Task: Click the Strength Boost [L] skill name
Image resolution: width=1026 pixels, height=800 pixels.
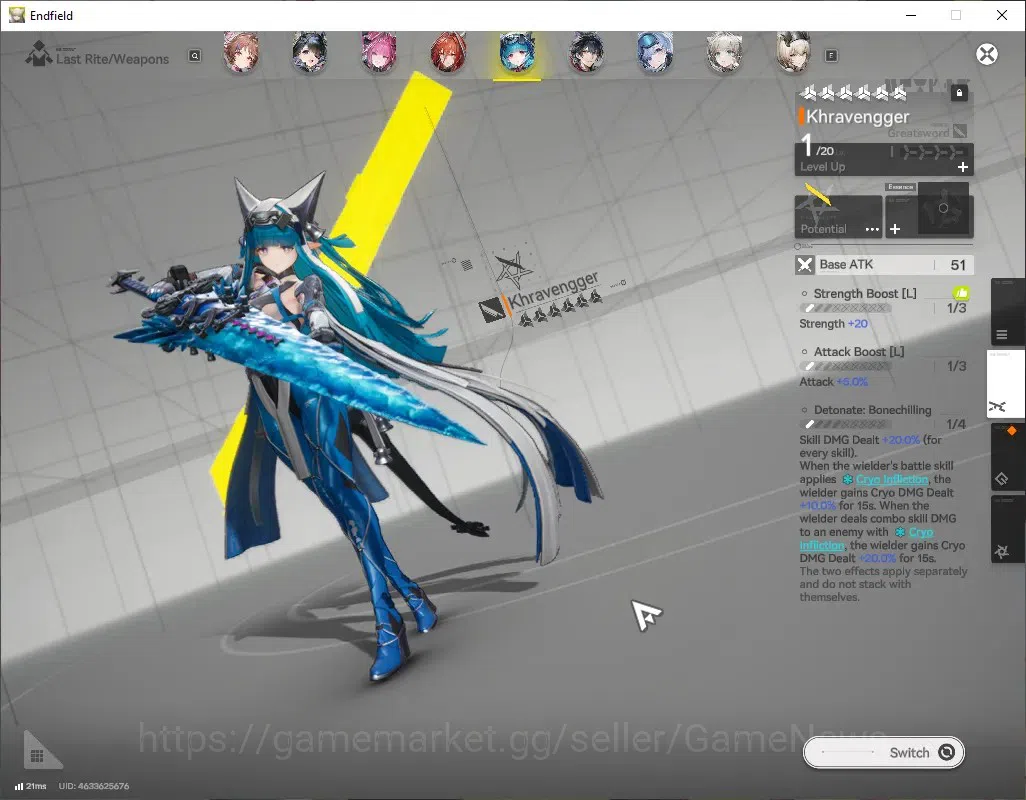Action: coord(864,294)
